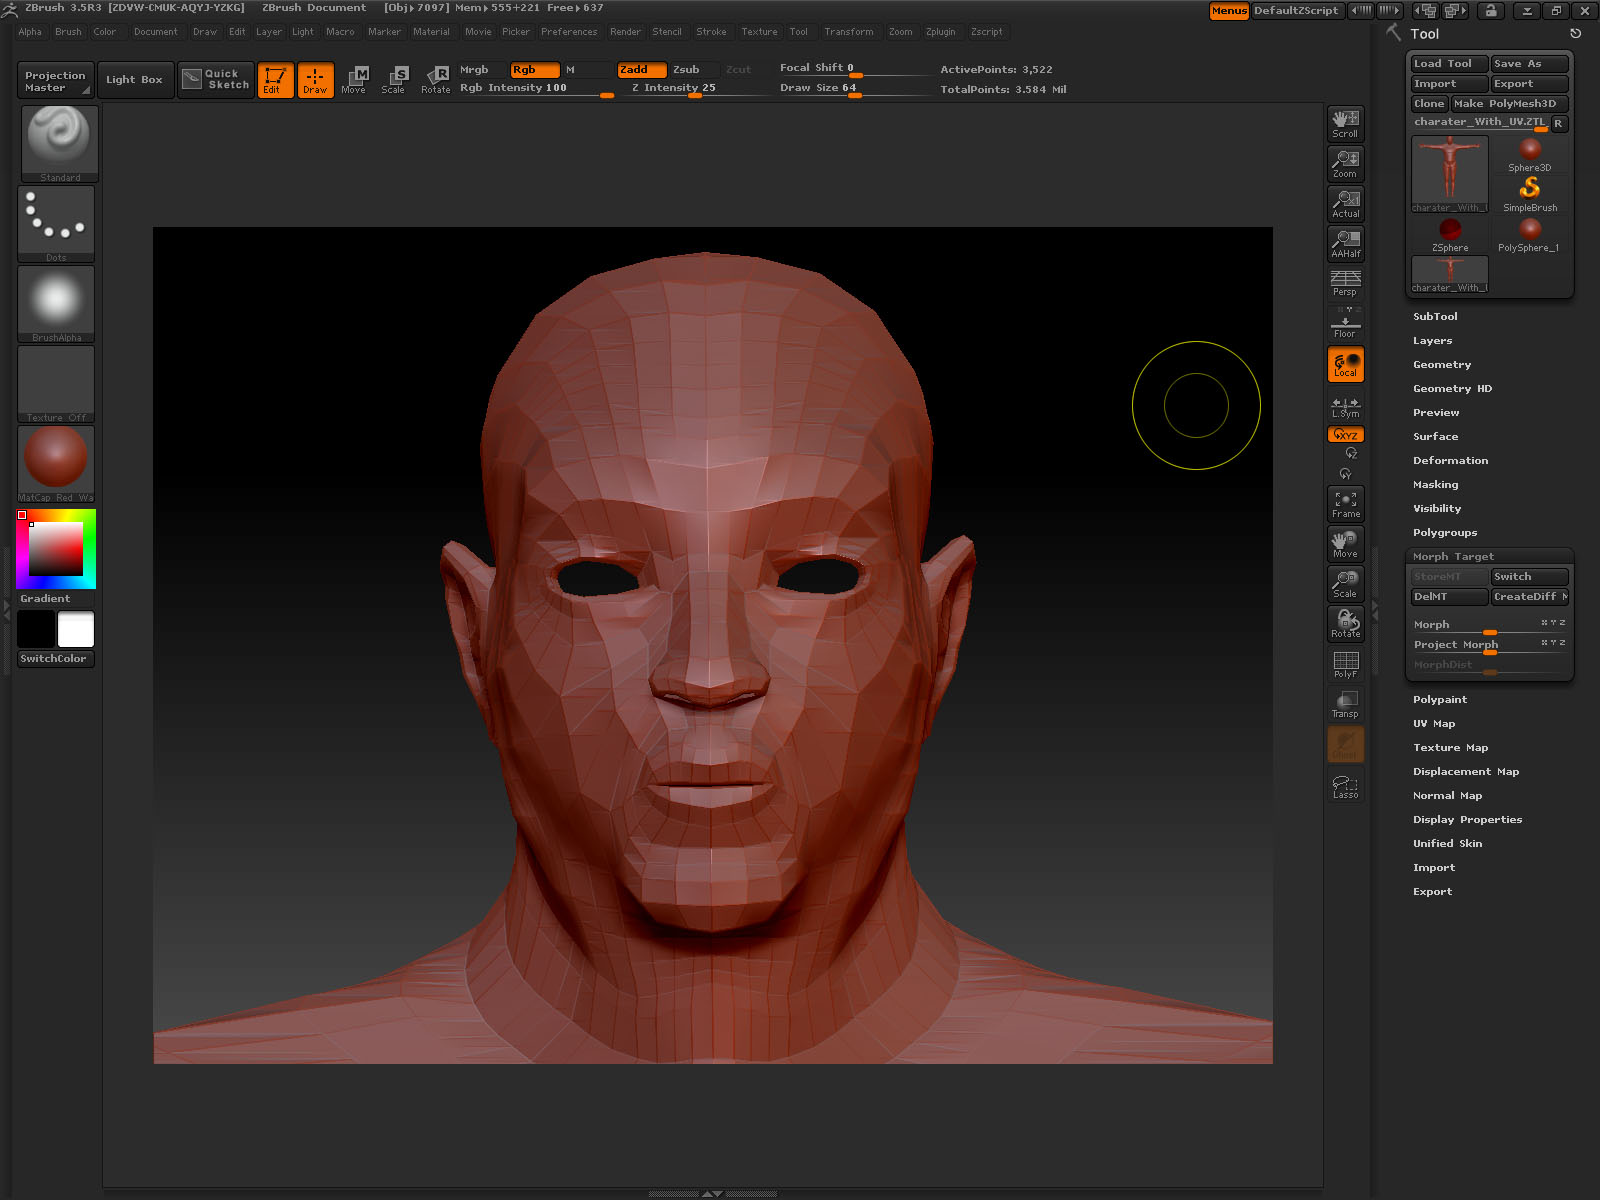Expand the UV Map section
The width and height of the screenshot is (1600, 1200).
click(1434, 723)
